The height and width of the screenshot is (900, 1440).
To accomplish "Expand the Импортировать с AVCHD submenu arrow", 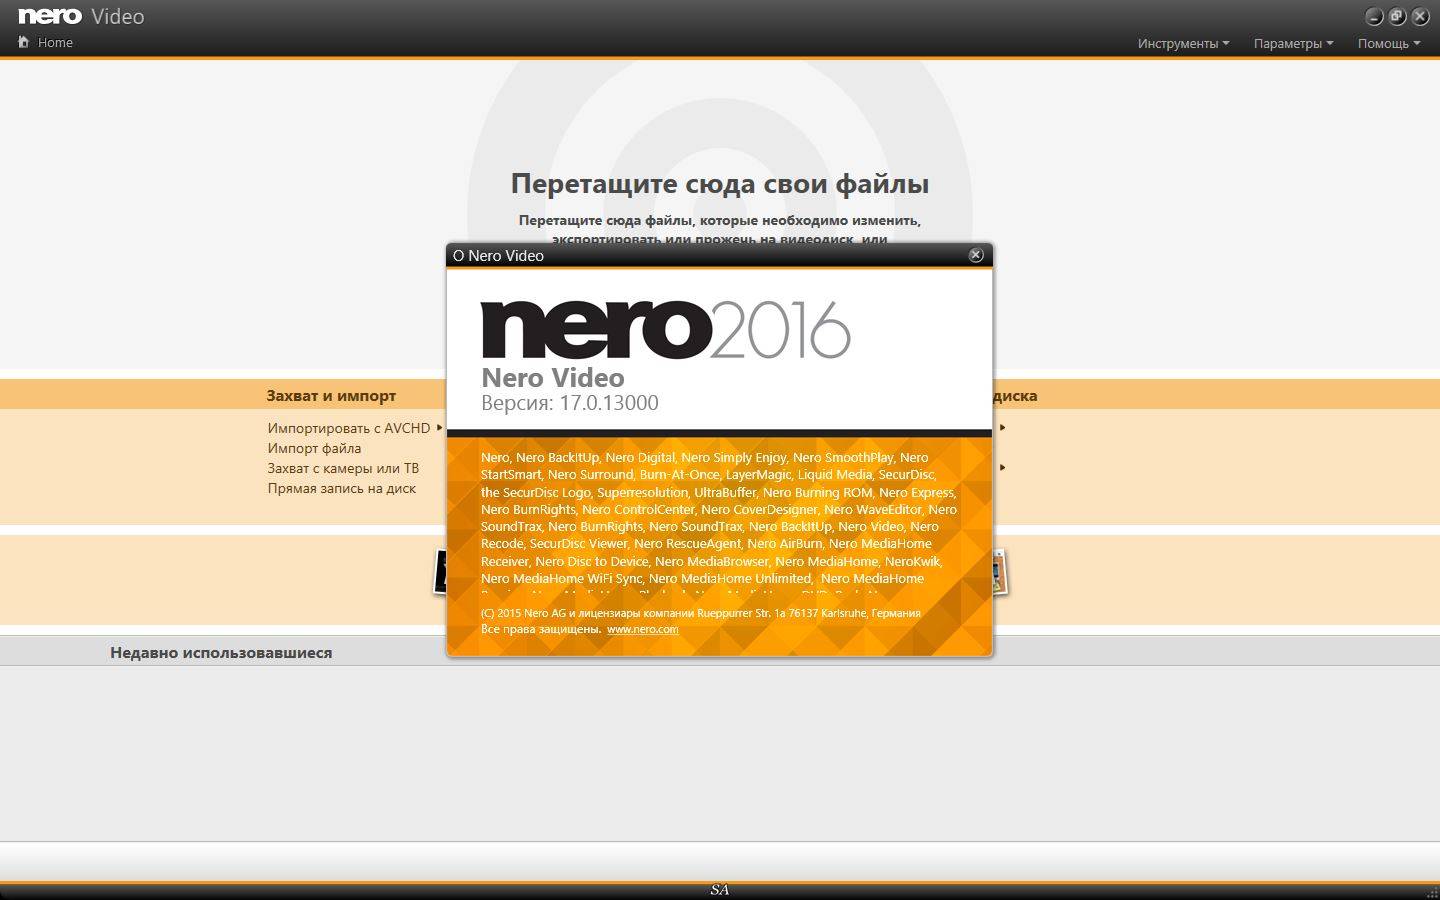I will click(x=439, y=428).
